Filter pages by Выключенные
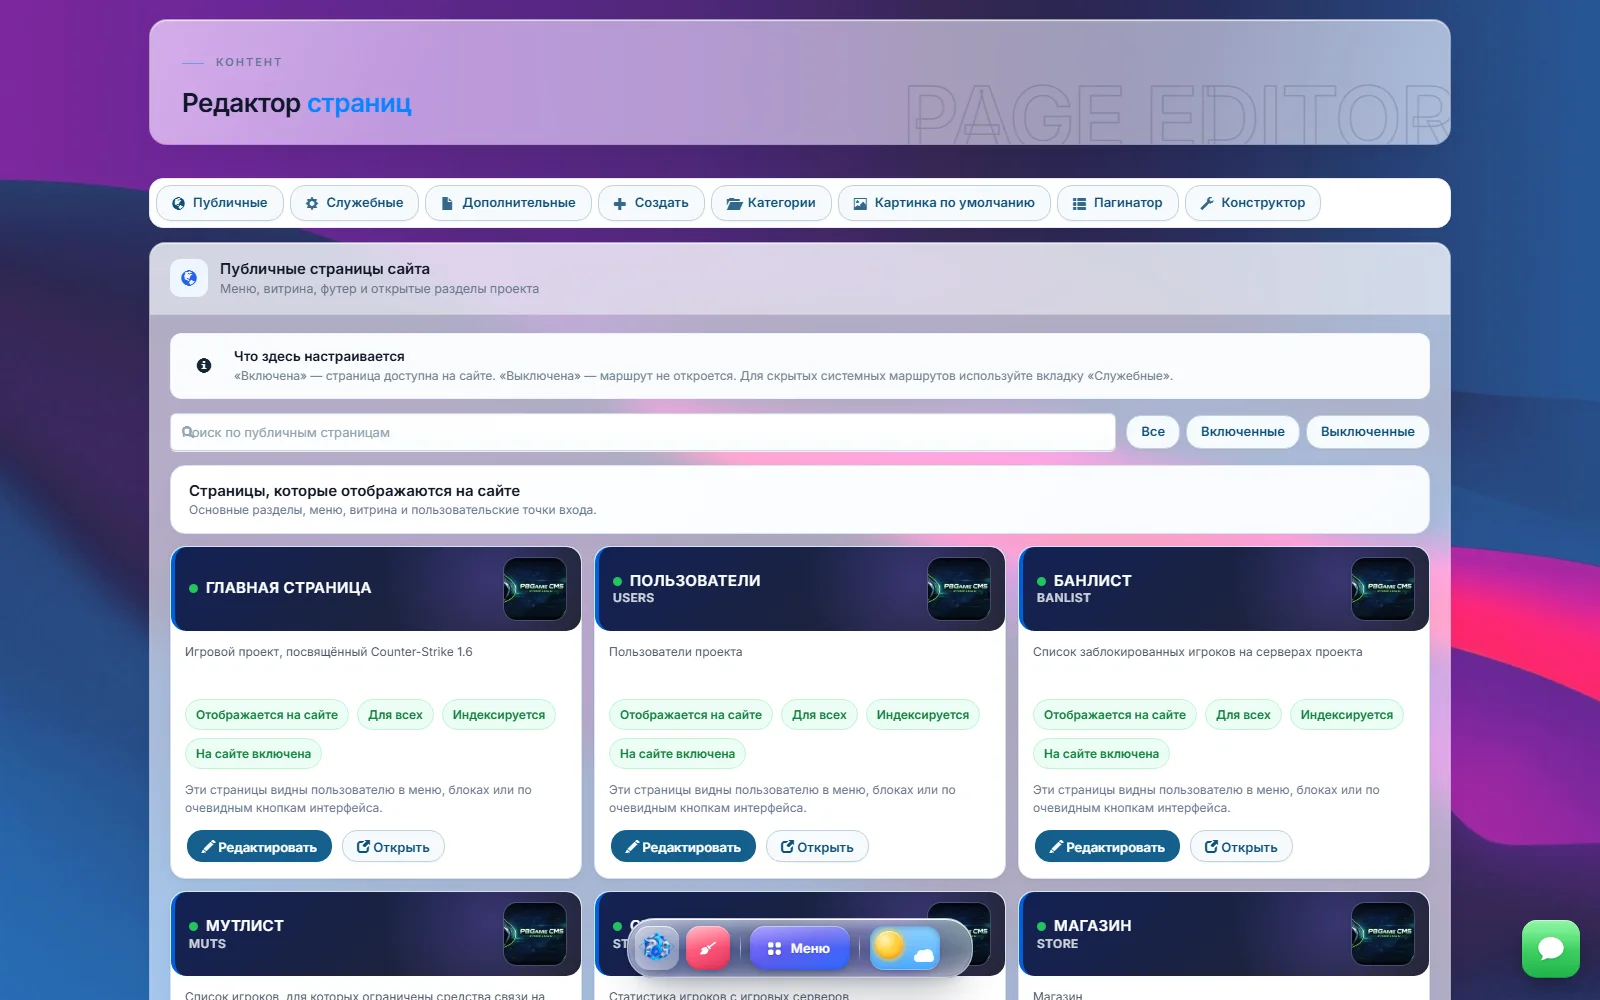The width and height of the screenshot is (1600, 1000). (x=1368, y=432)
